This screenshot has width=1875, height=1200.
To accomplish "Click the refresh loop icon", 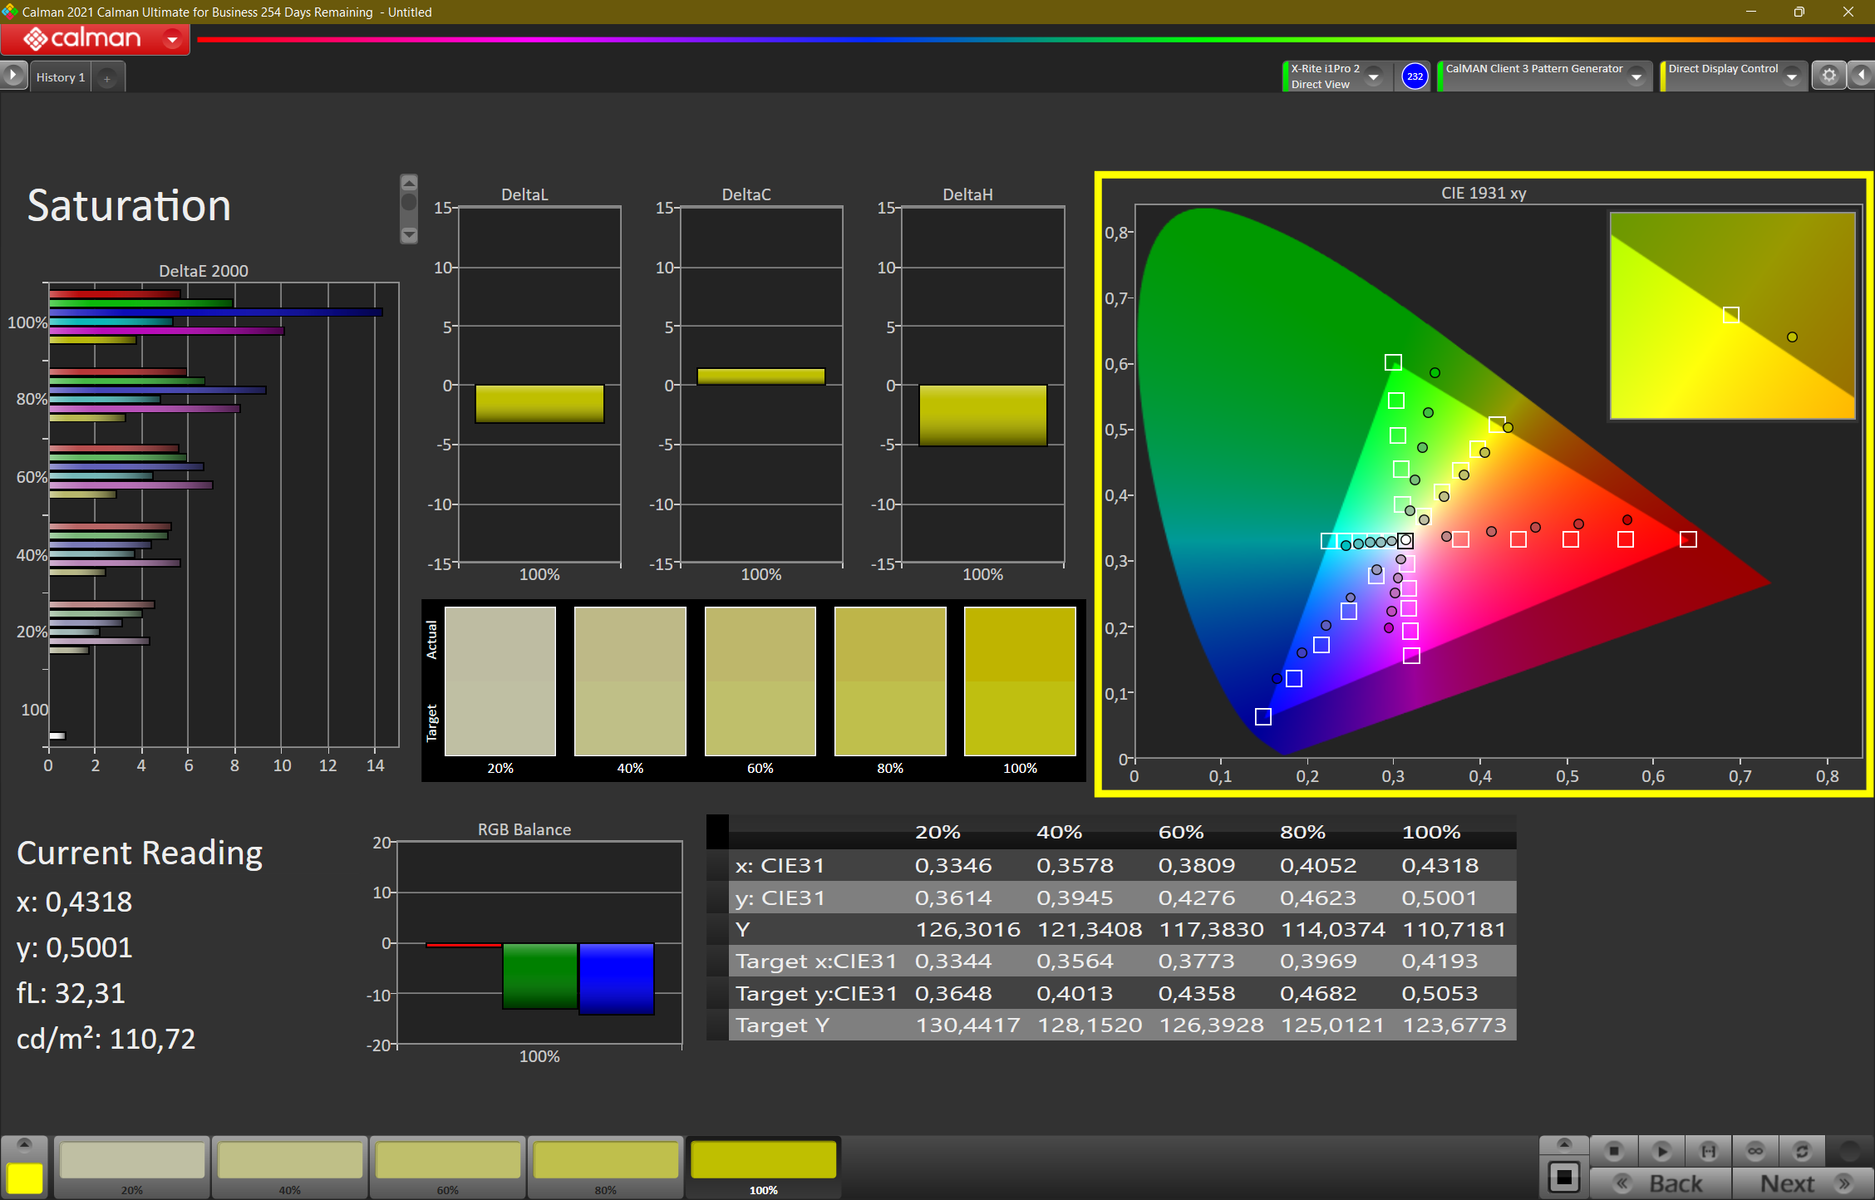I will pos(1802,1151).
